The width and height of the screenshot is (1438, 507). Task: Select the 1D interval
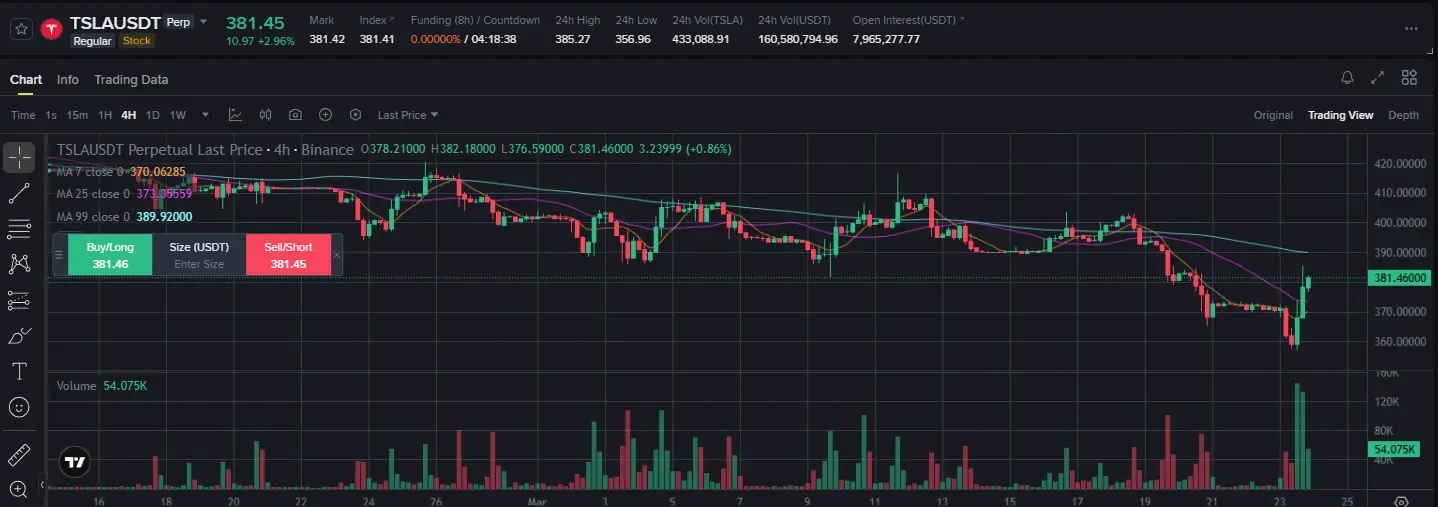coord(153,115)
